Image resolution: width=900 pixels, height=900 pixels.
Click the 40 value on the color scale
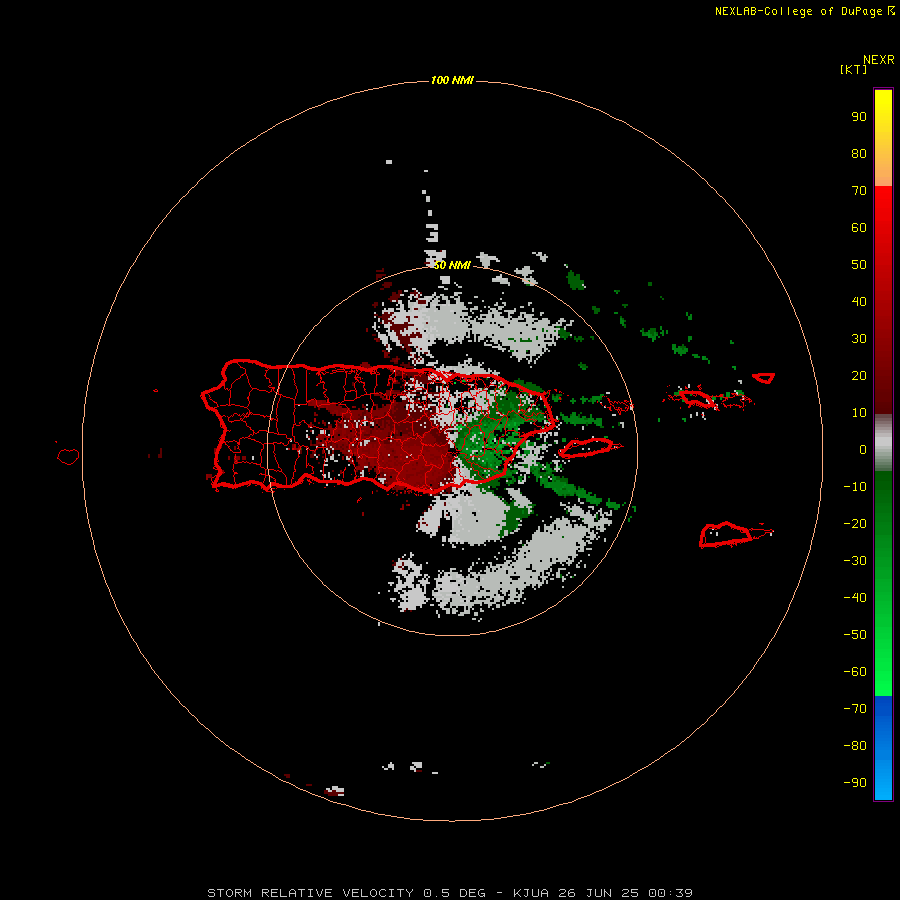point(859,301)
